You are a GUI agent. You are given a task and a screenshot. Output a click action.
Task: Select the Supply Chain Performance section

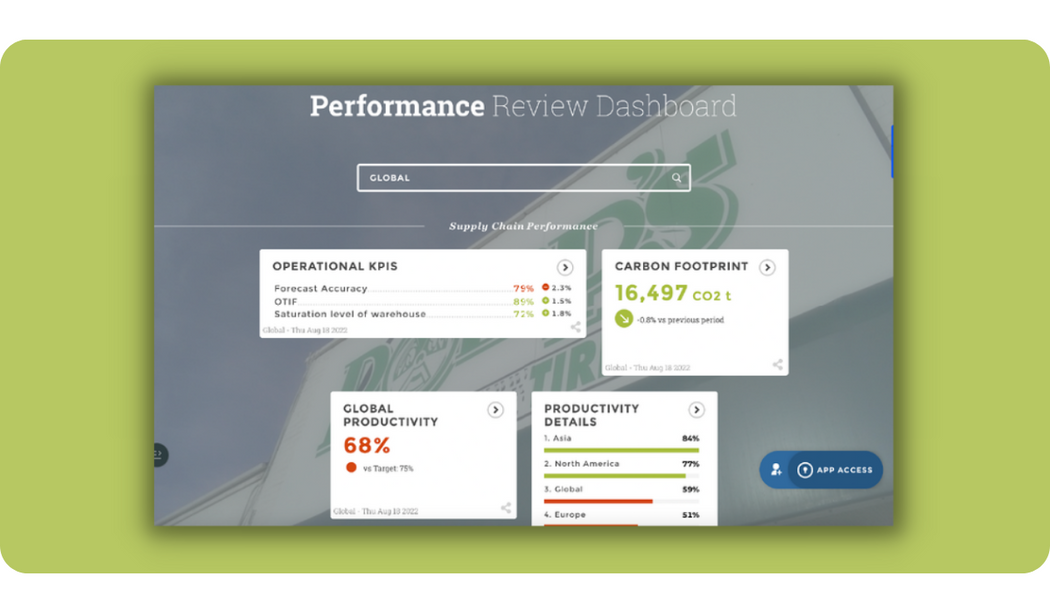(524, 226)
